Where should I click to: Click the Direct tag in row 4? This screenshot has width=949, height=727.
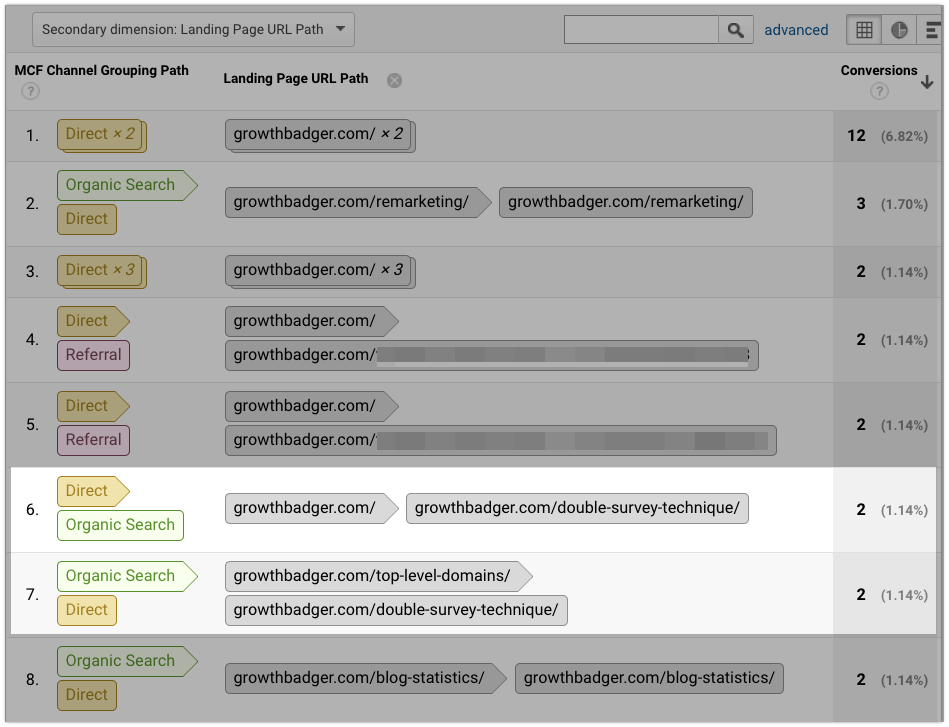pyautogui.click(x=93, y=321)
